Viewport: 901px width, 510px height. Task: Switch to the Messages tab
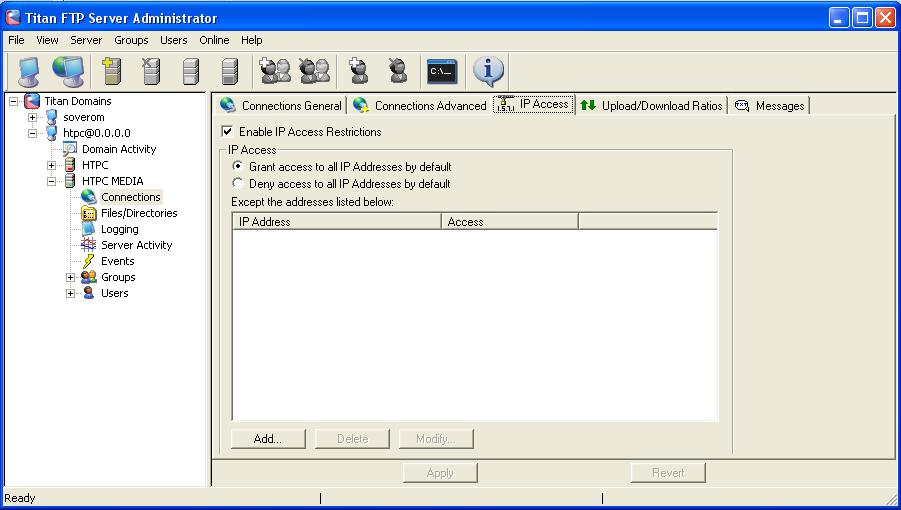coord(769,106)
